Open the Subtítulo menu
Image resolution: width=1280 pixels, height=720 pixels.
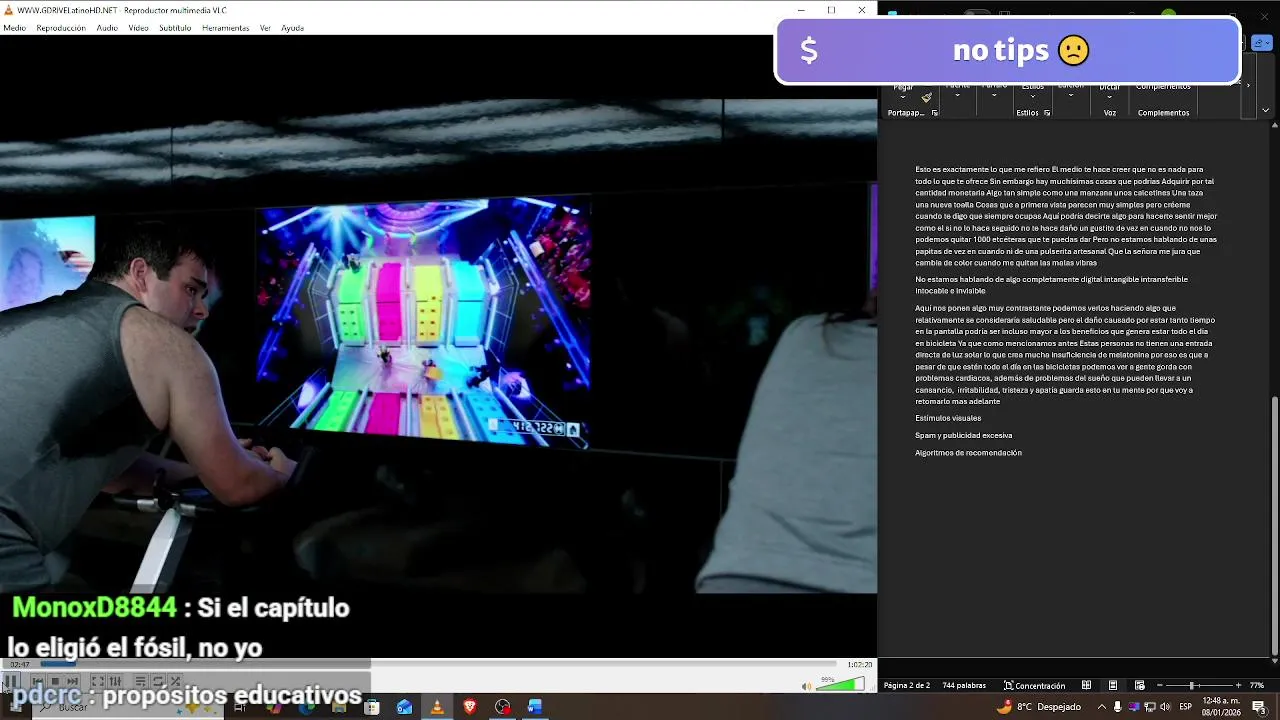pyautogui.click(x=175, y=28)
